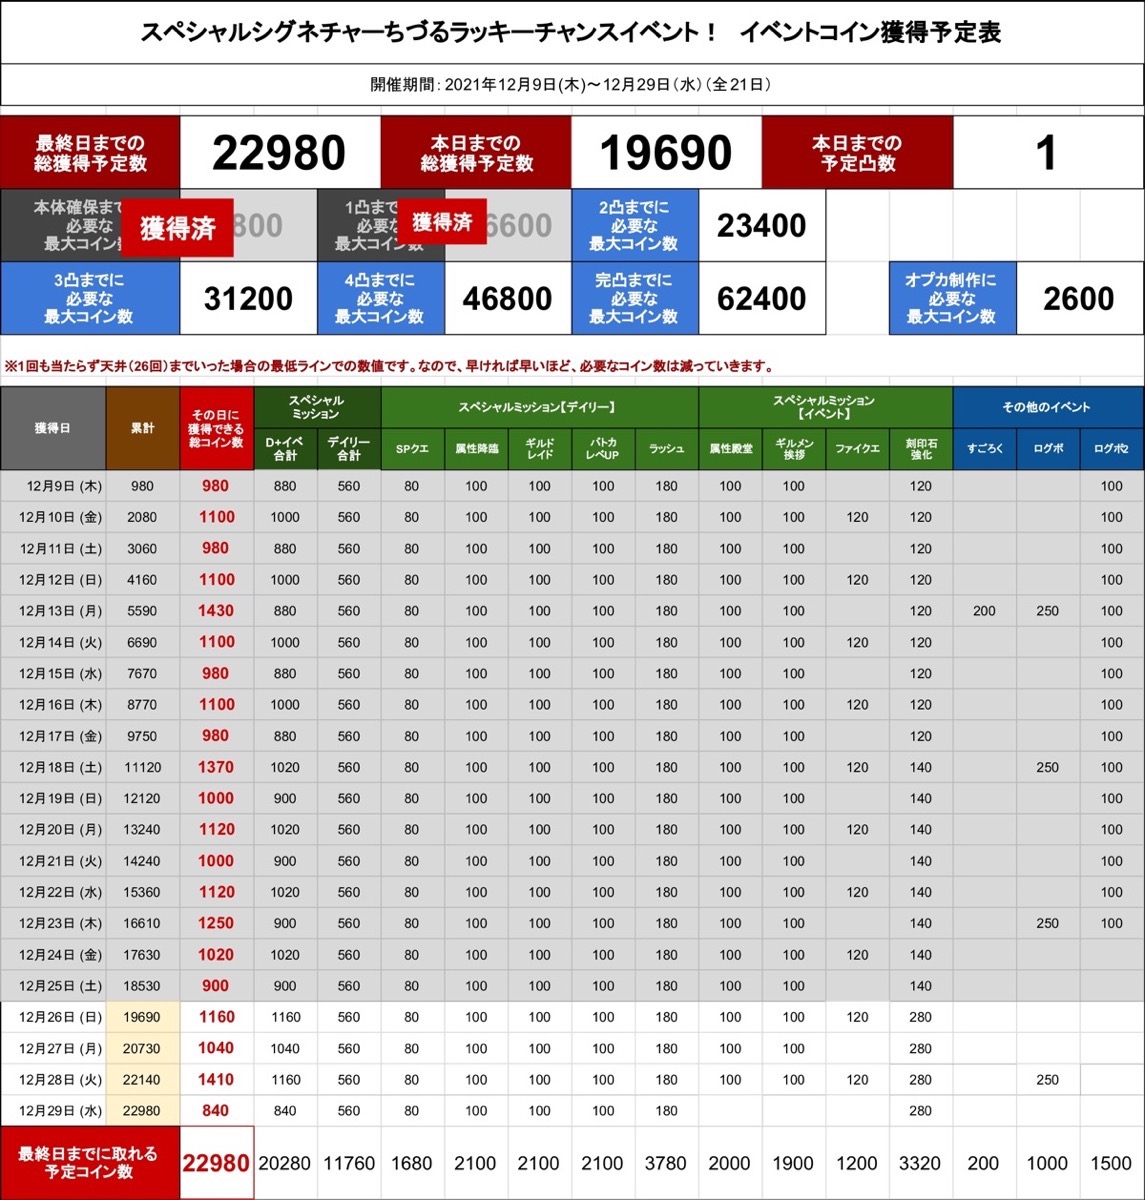Screen dimensions: 1145x1200
Task: Click the blue その他のイベント group header
Action: click(x=1047, y=407)
